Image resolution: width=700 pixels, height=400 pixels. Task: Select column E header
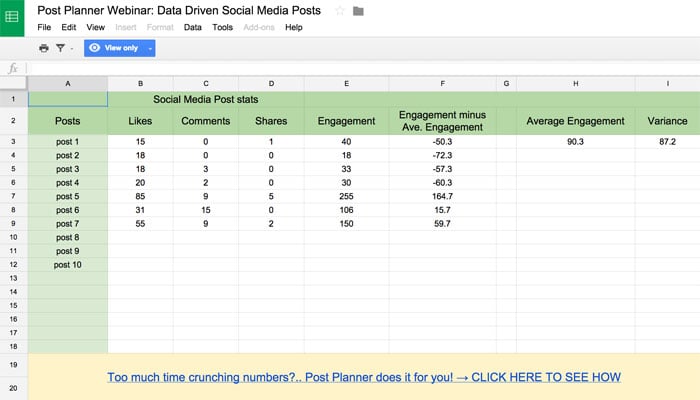point(346,83)
